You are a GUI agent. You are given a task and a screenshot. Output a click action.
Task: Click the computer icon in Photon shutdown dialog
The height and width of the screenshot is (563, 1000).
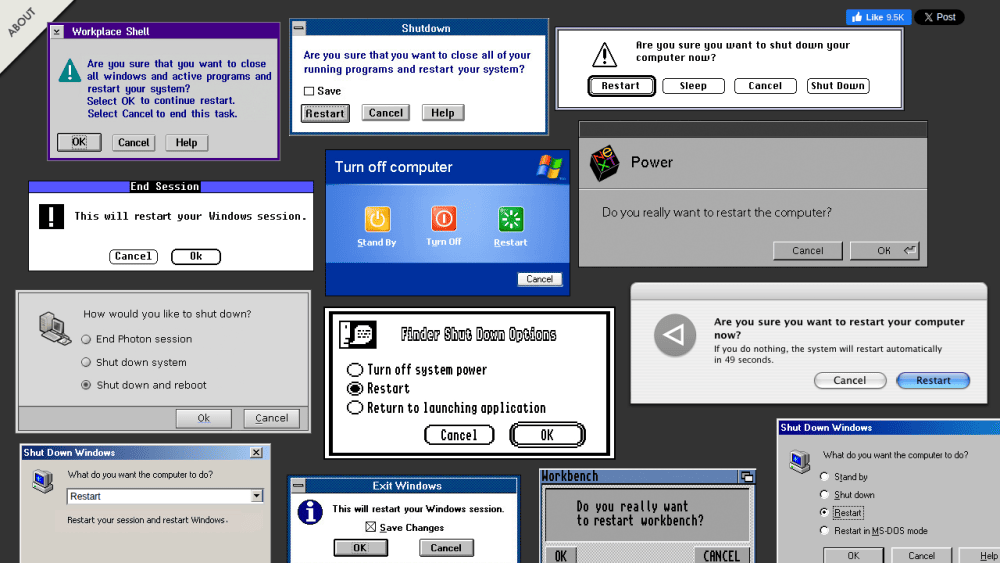coord(54,328)
